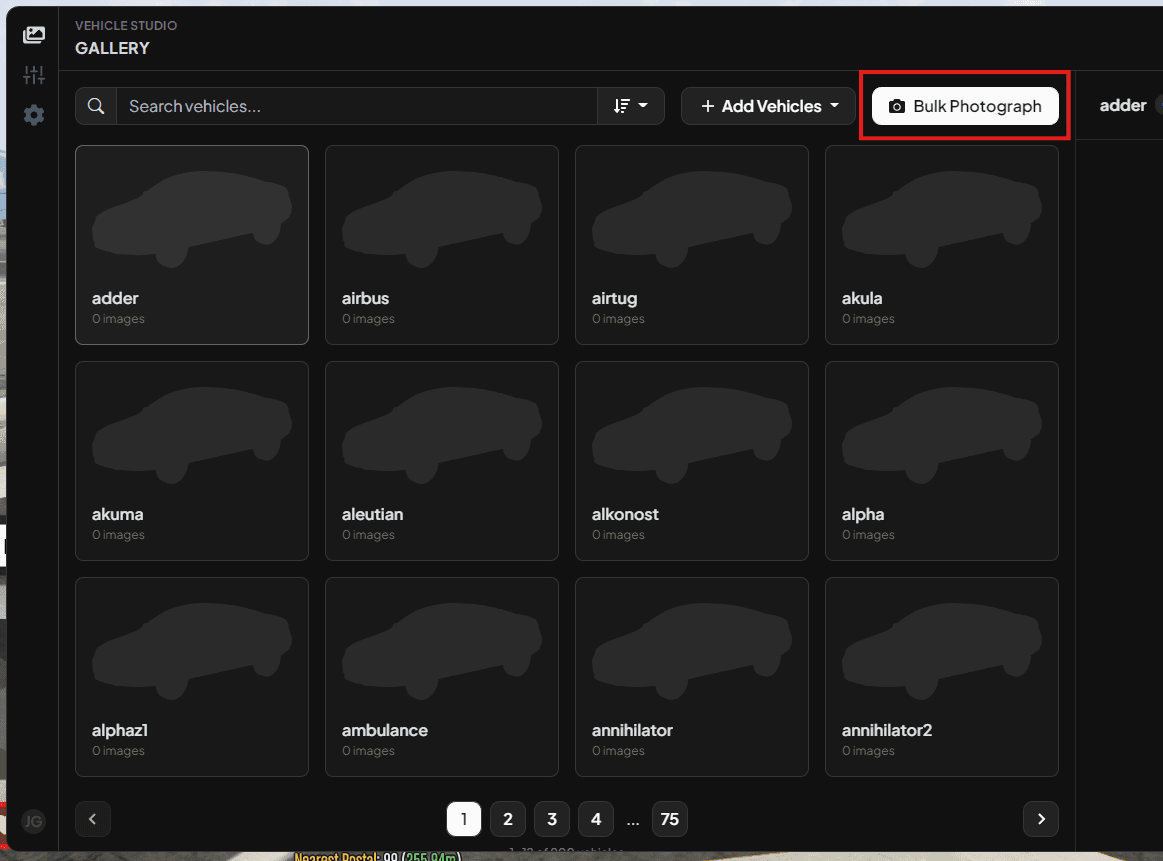This screenshot has width=1163, height=861.
Task: Click the magnifier search icon
Action: coord(96,106)
